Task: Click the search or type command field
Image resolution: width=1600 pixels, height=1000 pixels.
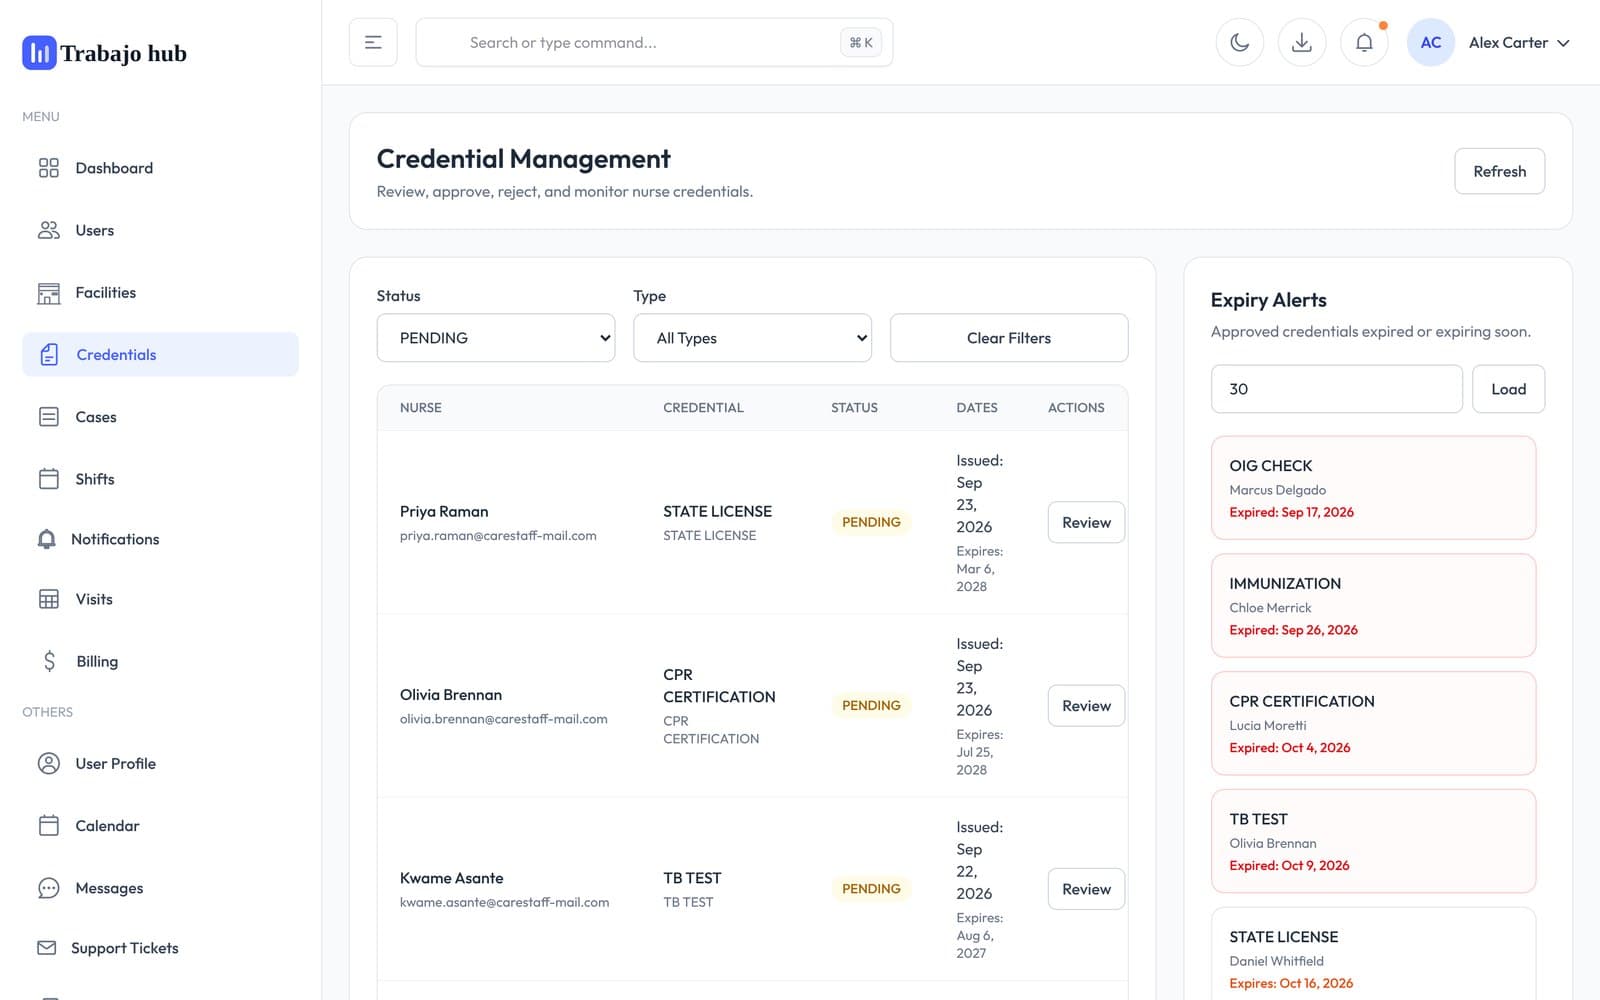Action: tap(654, 42)
